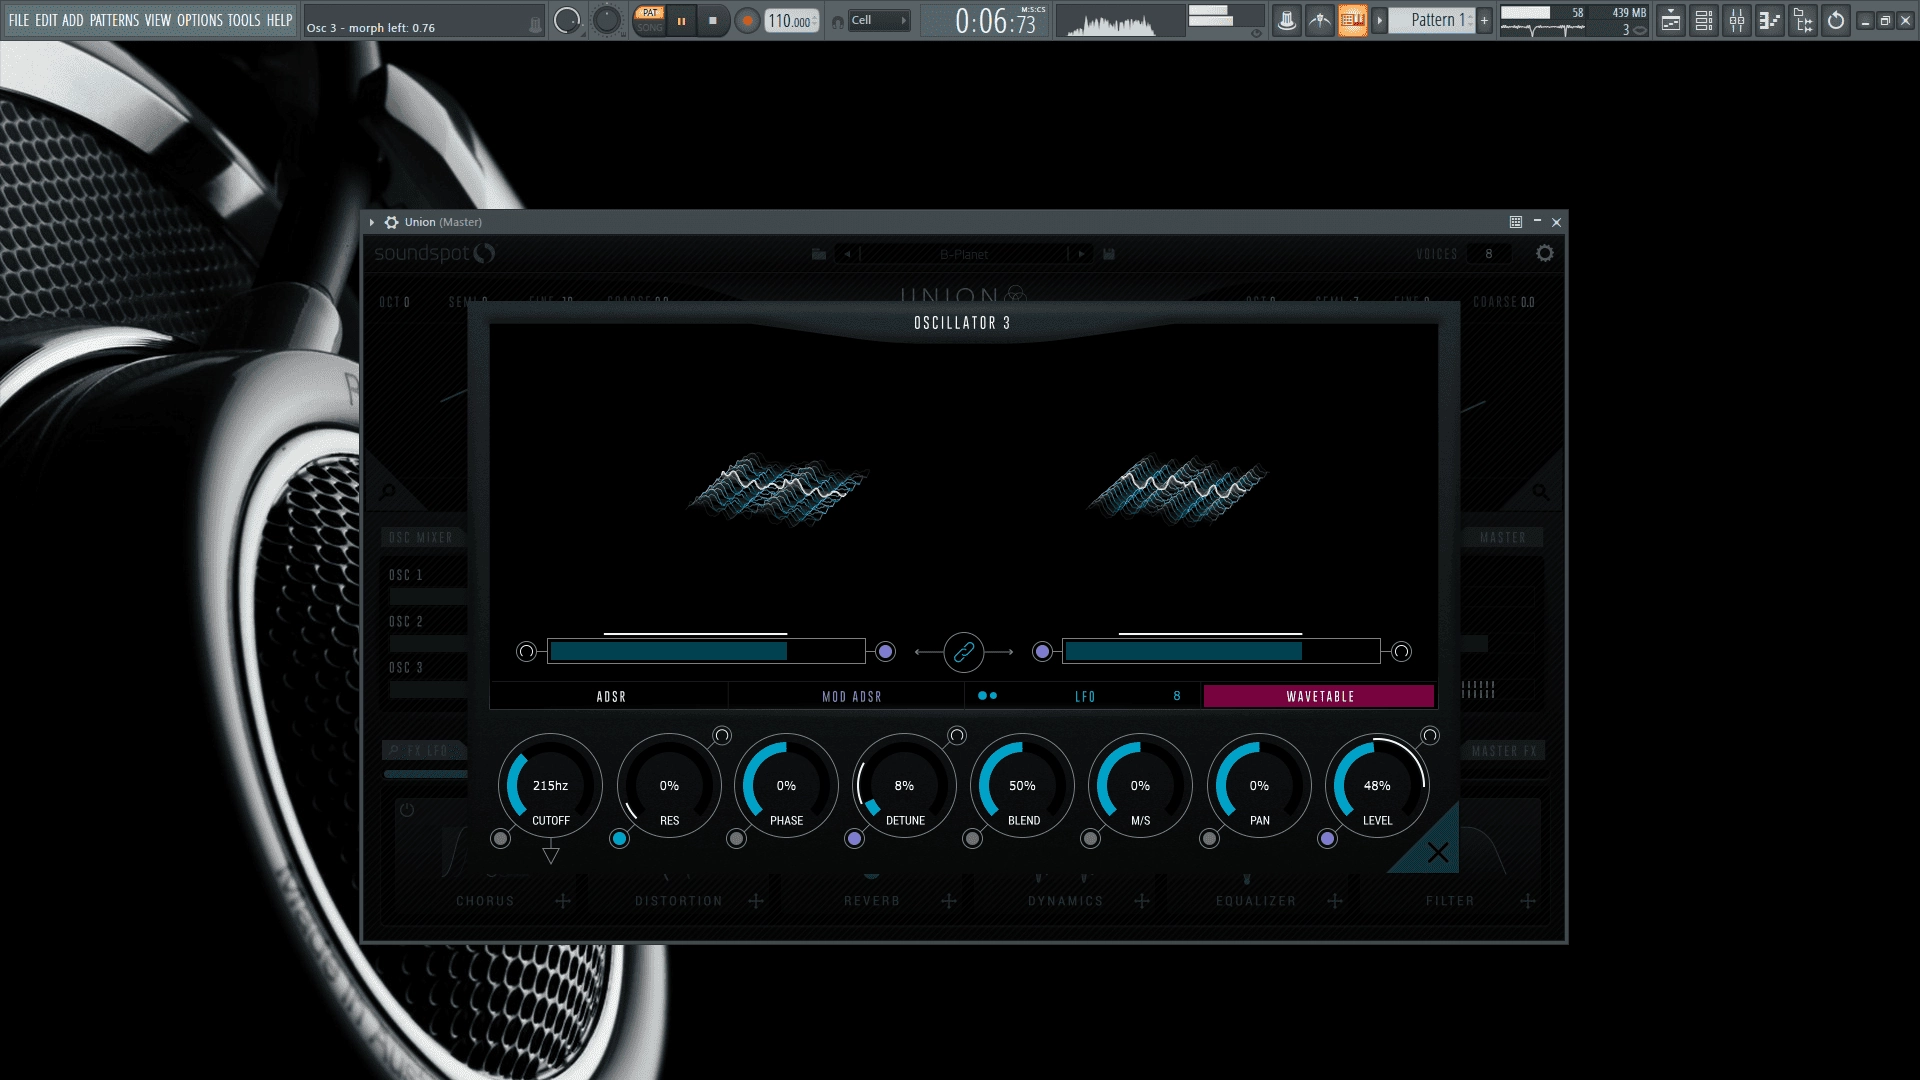Open the VIEW menu
Screen dimensions: 1920x1080
tap(158, 20)
